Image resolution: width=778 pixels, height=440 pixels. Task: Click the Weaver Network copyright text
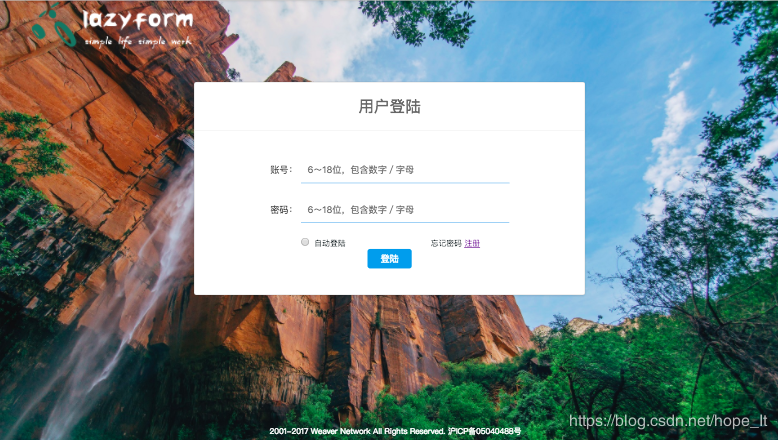coord(357,431)
